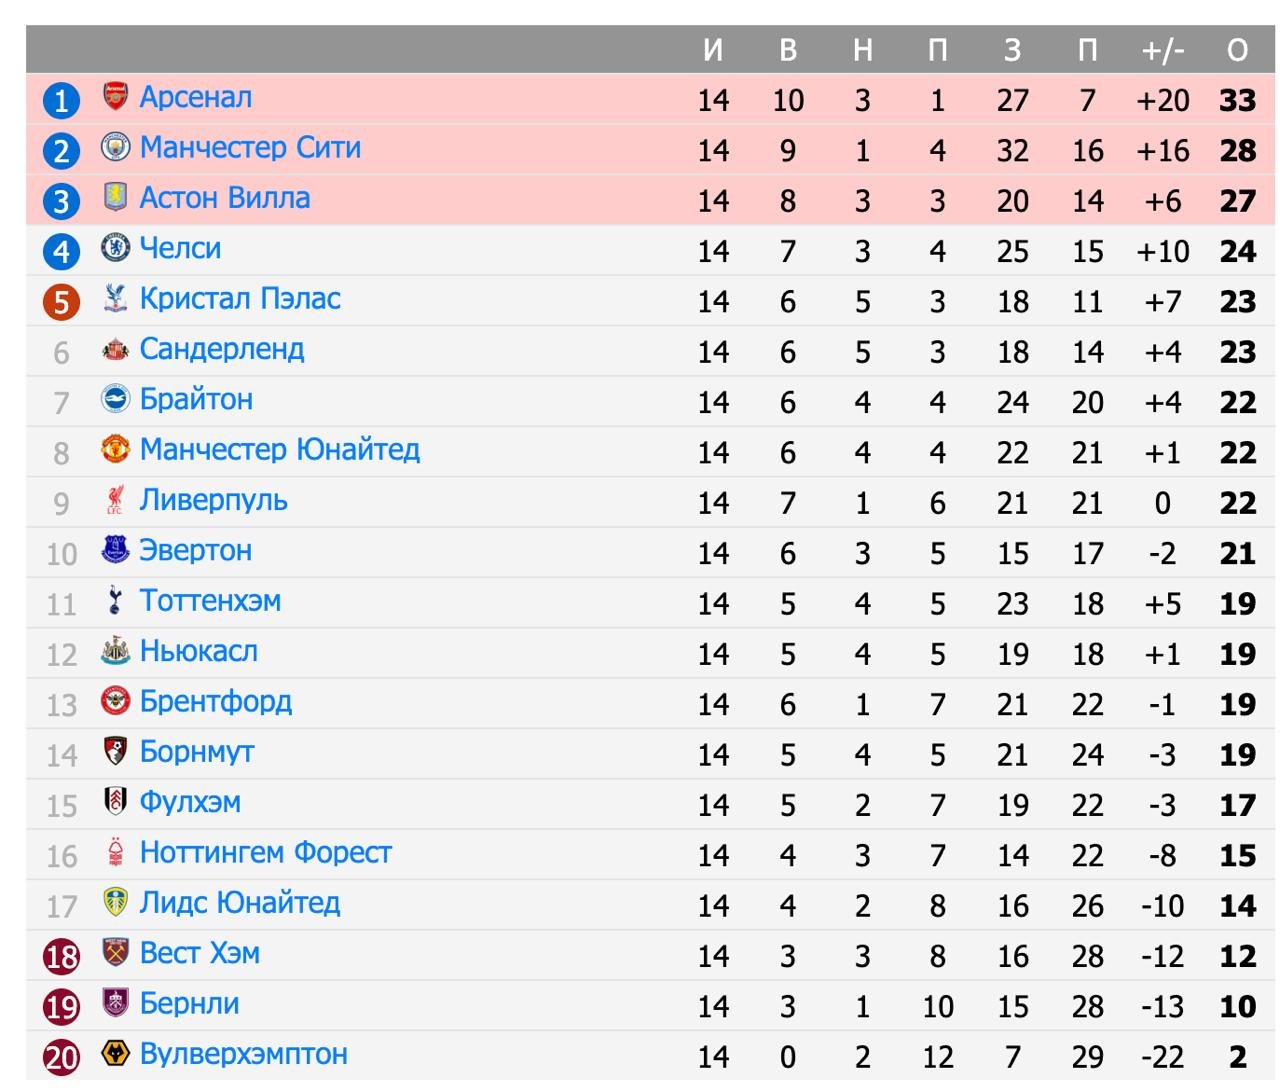Screen dimensions: 1280x1092
Task: Click the Chelsea club crest icon
Action: point(116,248)
